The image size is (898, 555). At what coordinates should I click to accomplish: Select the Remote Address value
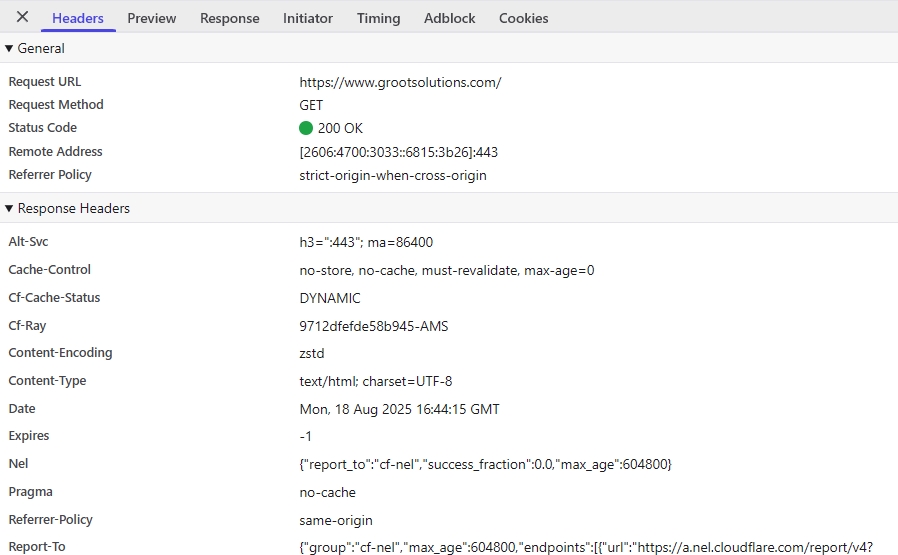coord(398,152)
